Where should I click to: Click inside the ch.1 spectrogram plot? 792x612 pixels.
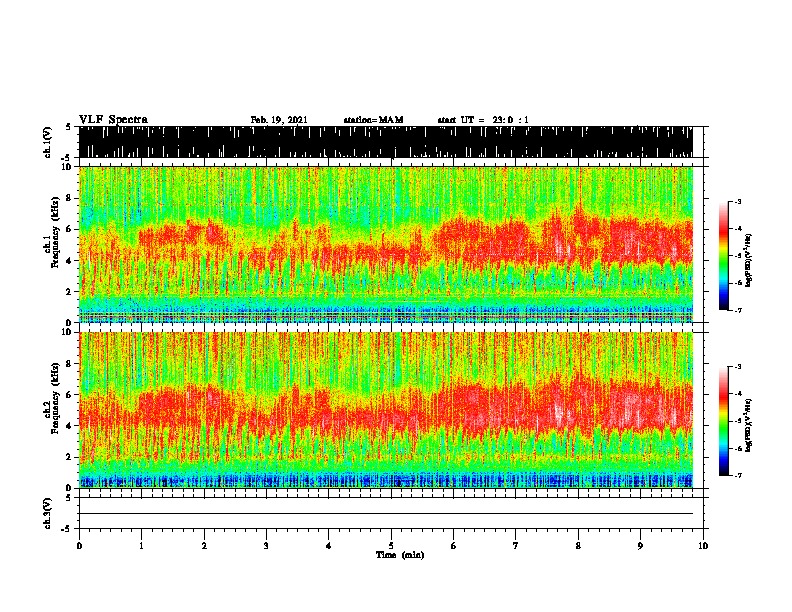click(386, 244)
